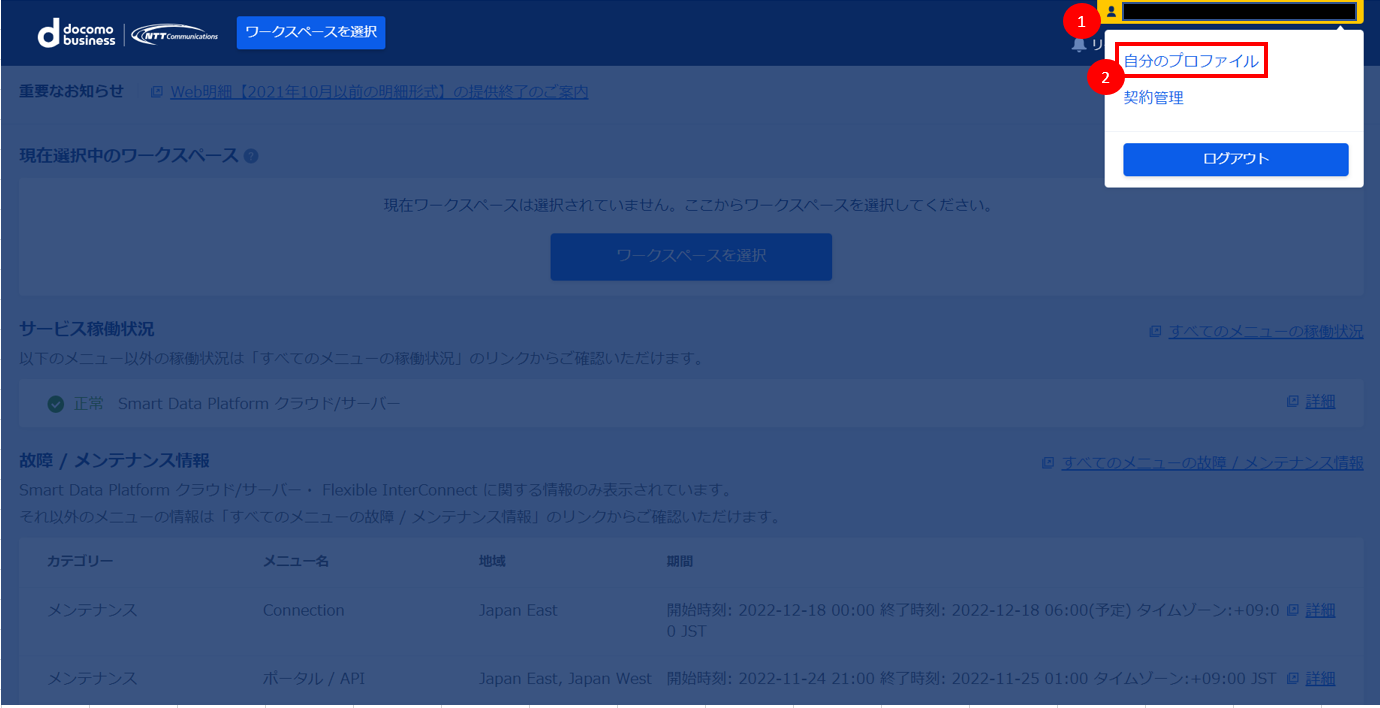Click the yellow user account icon
Screen dimensions: 1380x708
click(x=1111, y=12)
